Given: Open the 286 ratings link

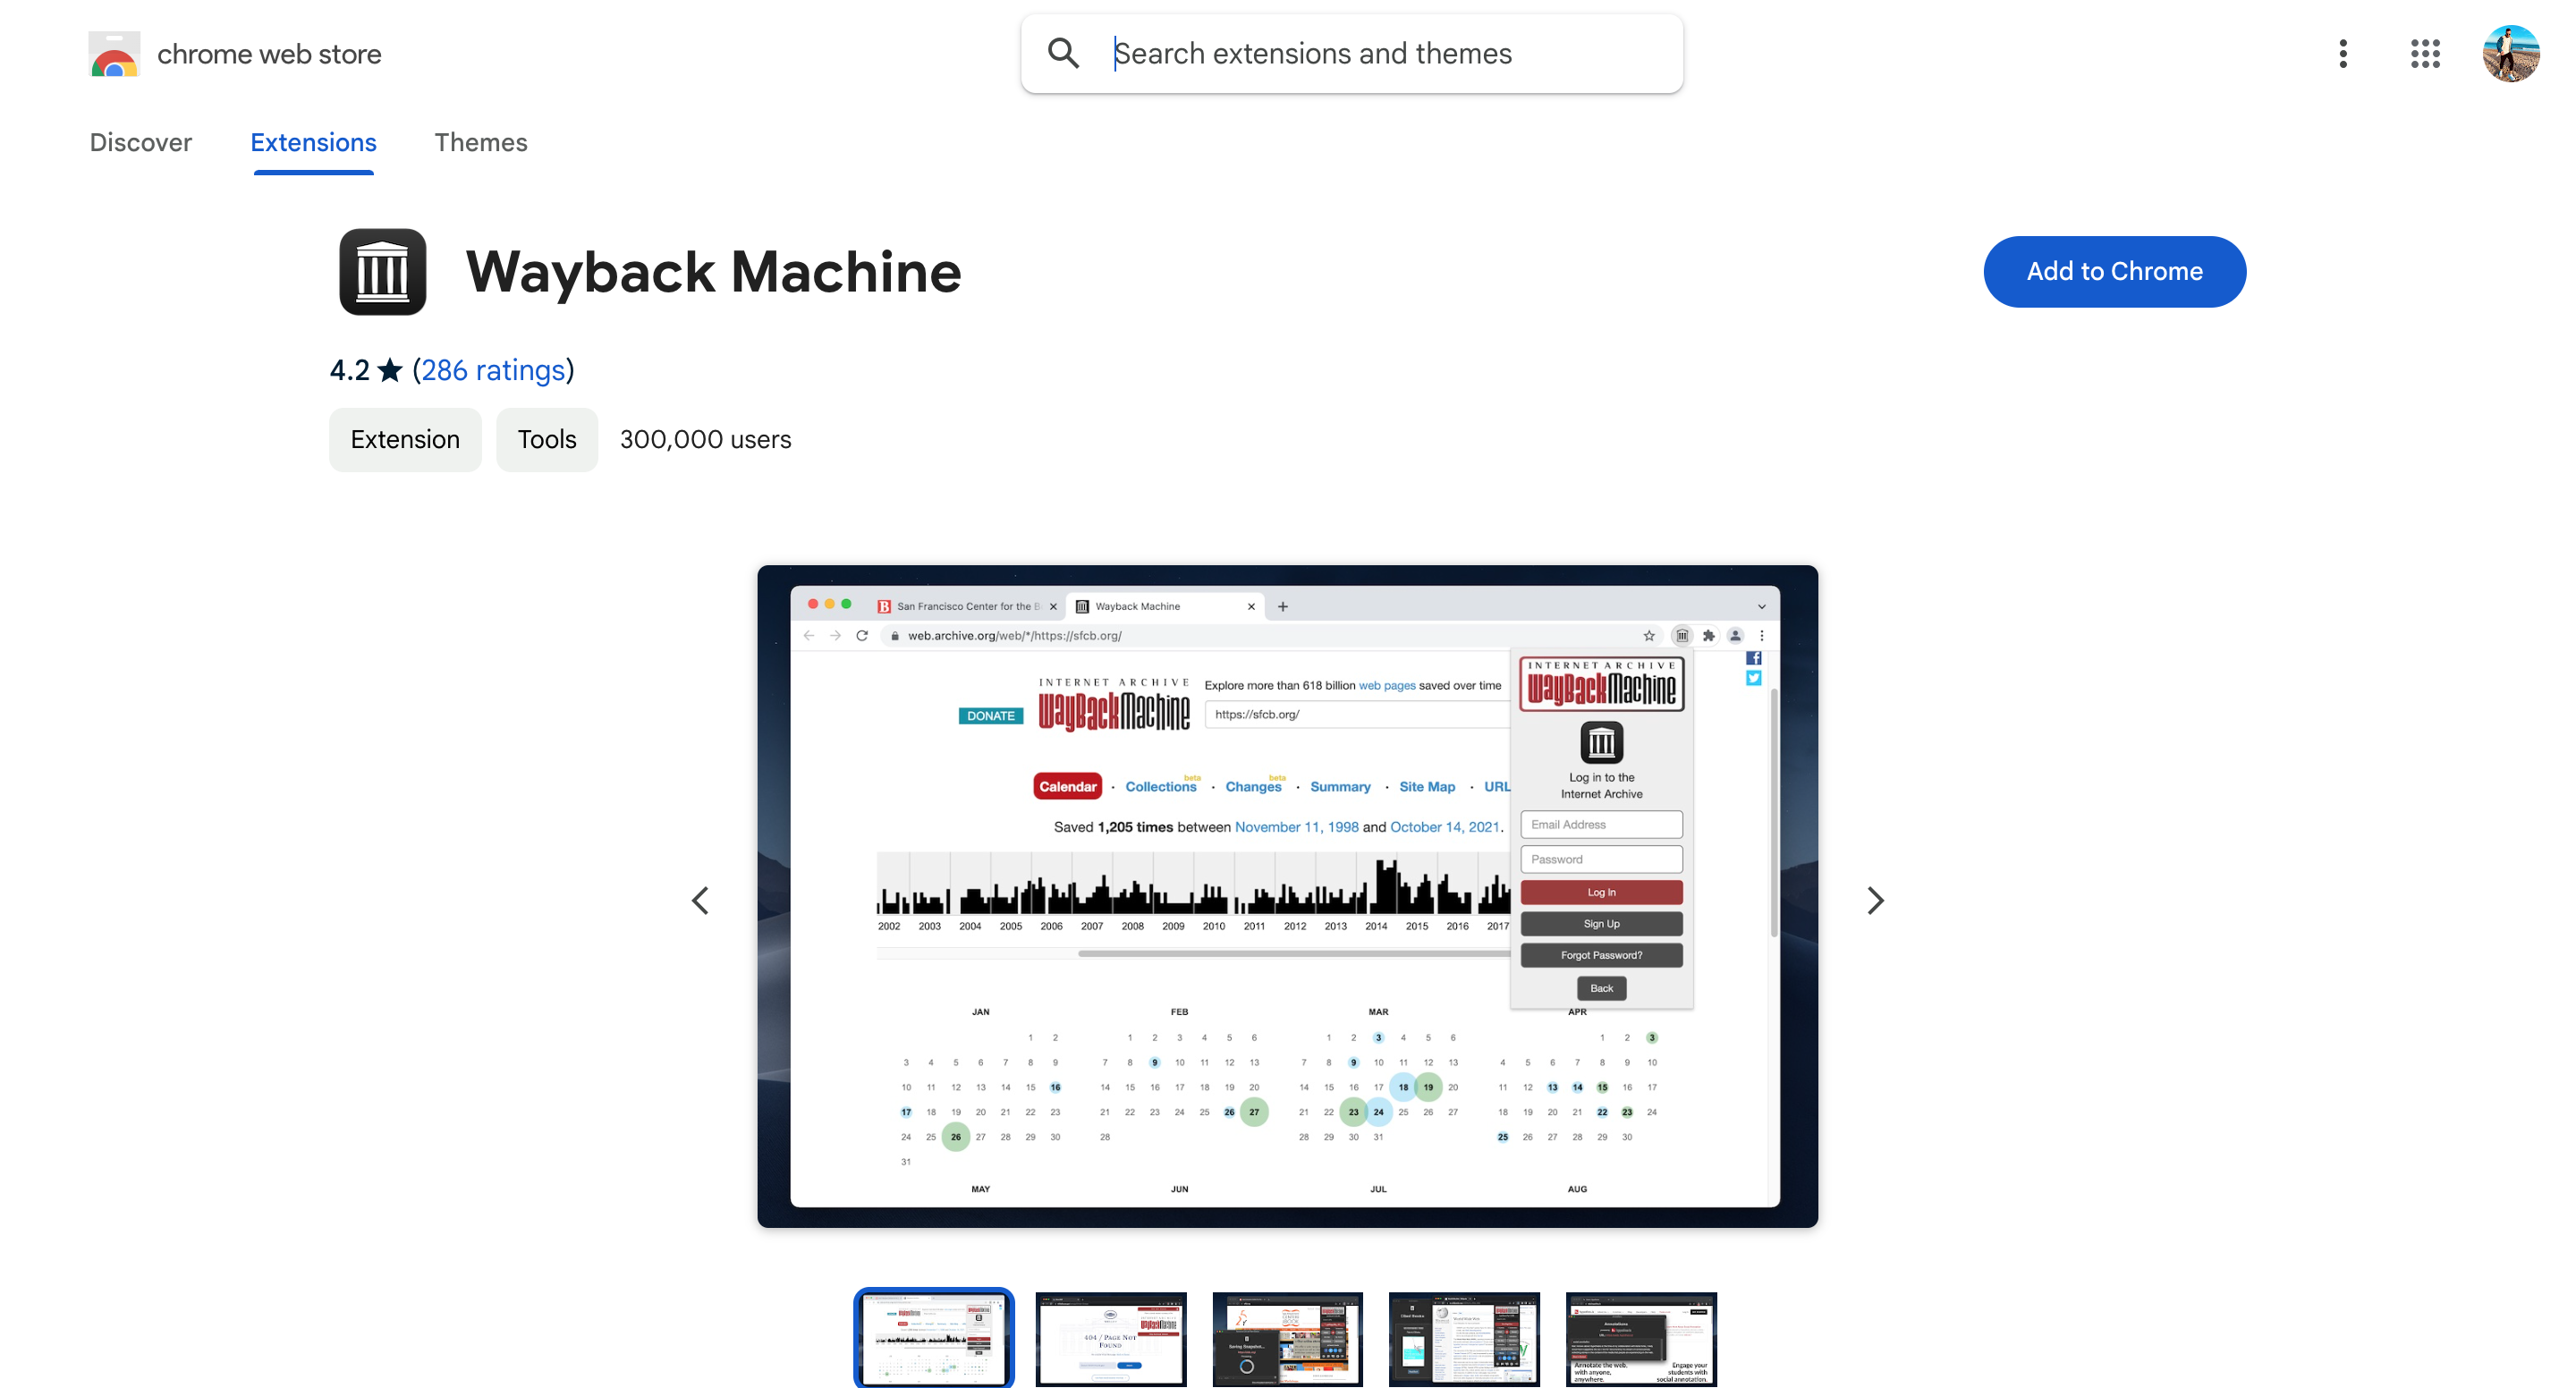Looking at the screenshot, I should (x=494, y=370).
